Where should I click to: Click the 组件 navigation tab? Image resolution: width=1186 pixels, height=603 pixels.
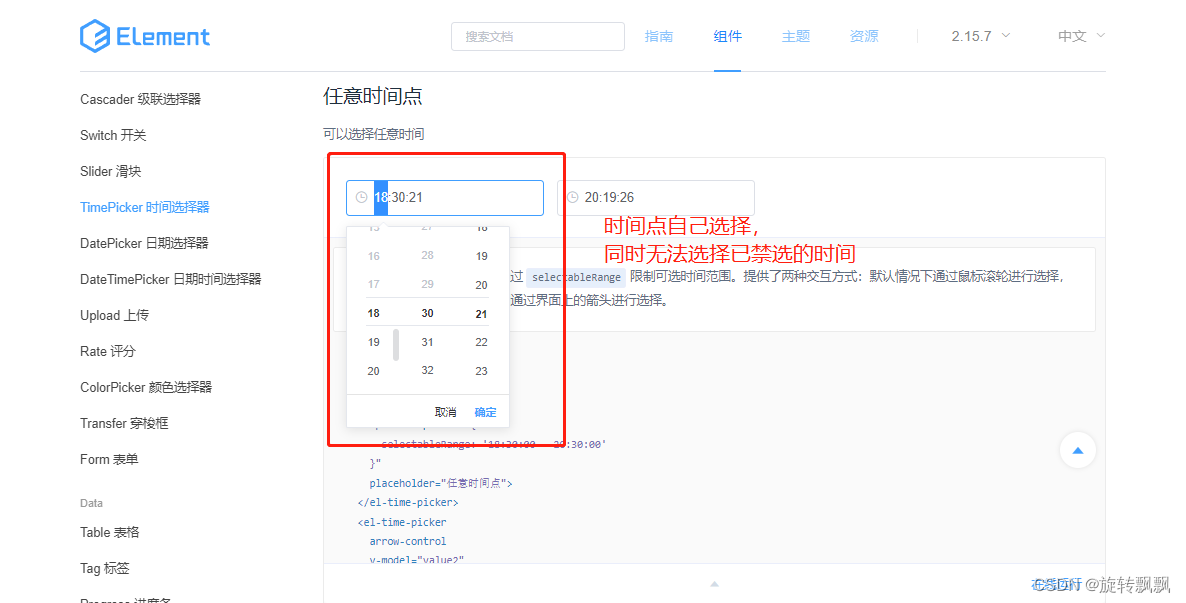coord(728,36)
